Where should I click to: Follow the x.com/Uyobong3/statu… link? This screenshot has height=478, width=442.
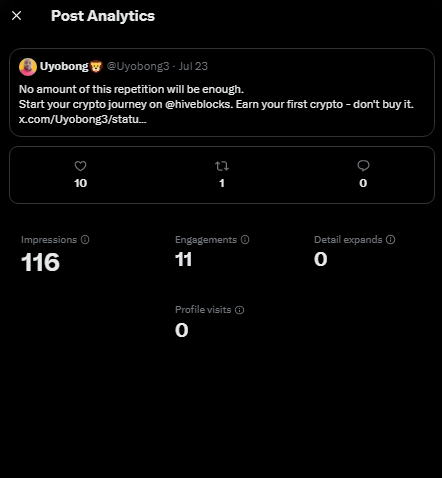[83, 119]
